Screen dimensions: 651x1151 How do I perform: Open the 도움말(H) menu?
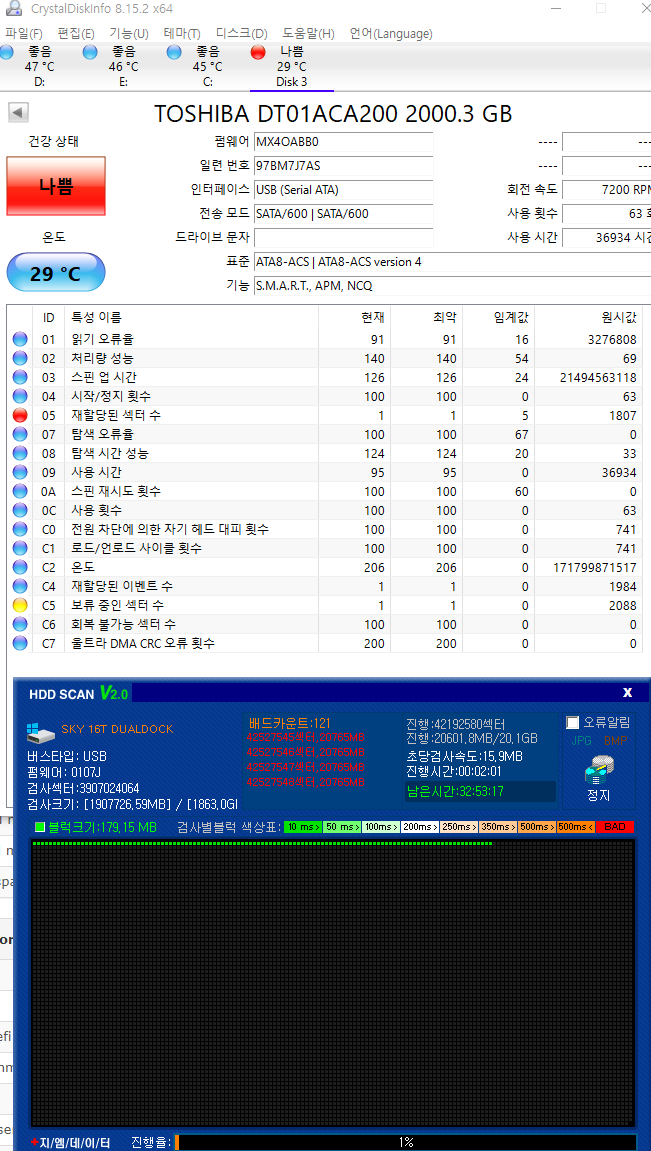[x=308, y=33]
